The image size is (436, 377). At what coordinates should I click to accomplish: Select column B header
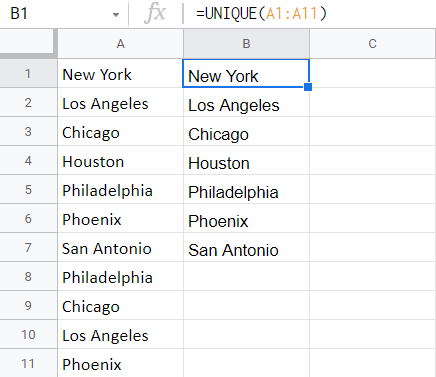246,44
